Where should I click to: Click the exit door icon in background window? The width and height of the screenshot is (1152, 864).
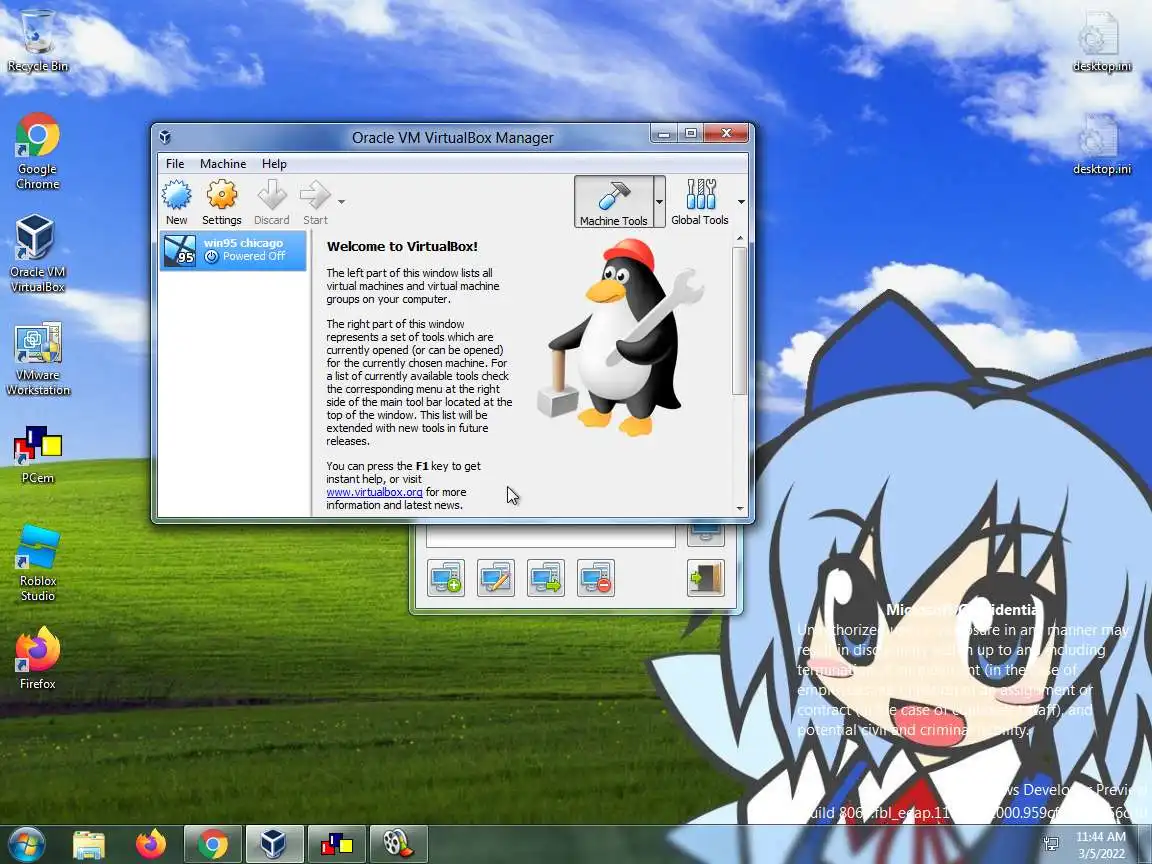(706, 577)
